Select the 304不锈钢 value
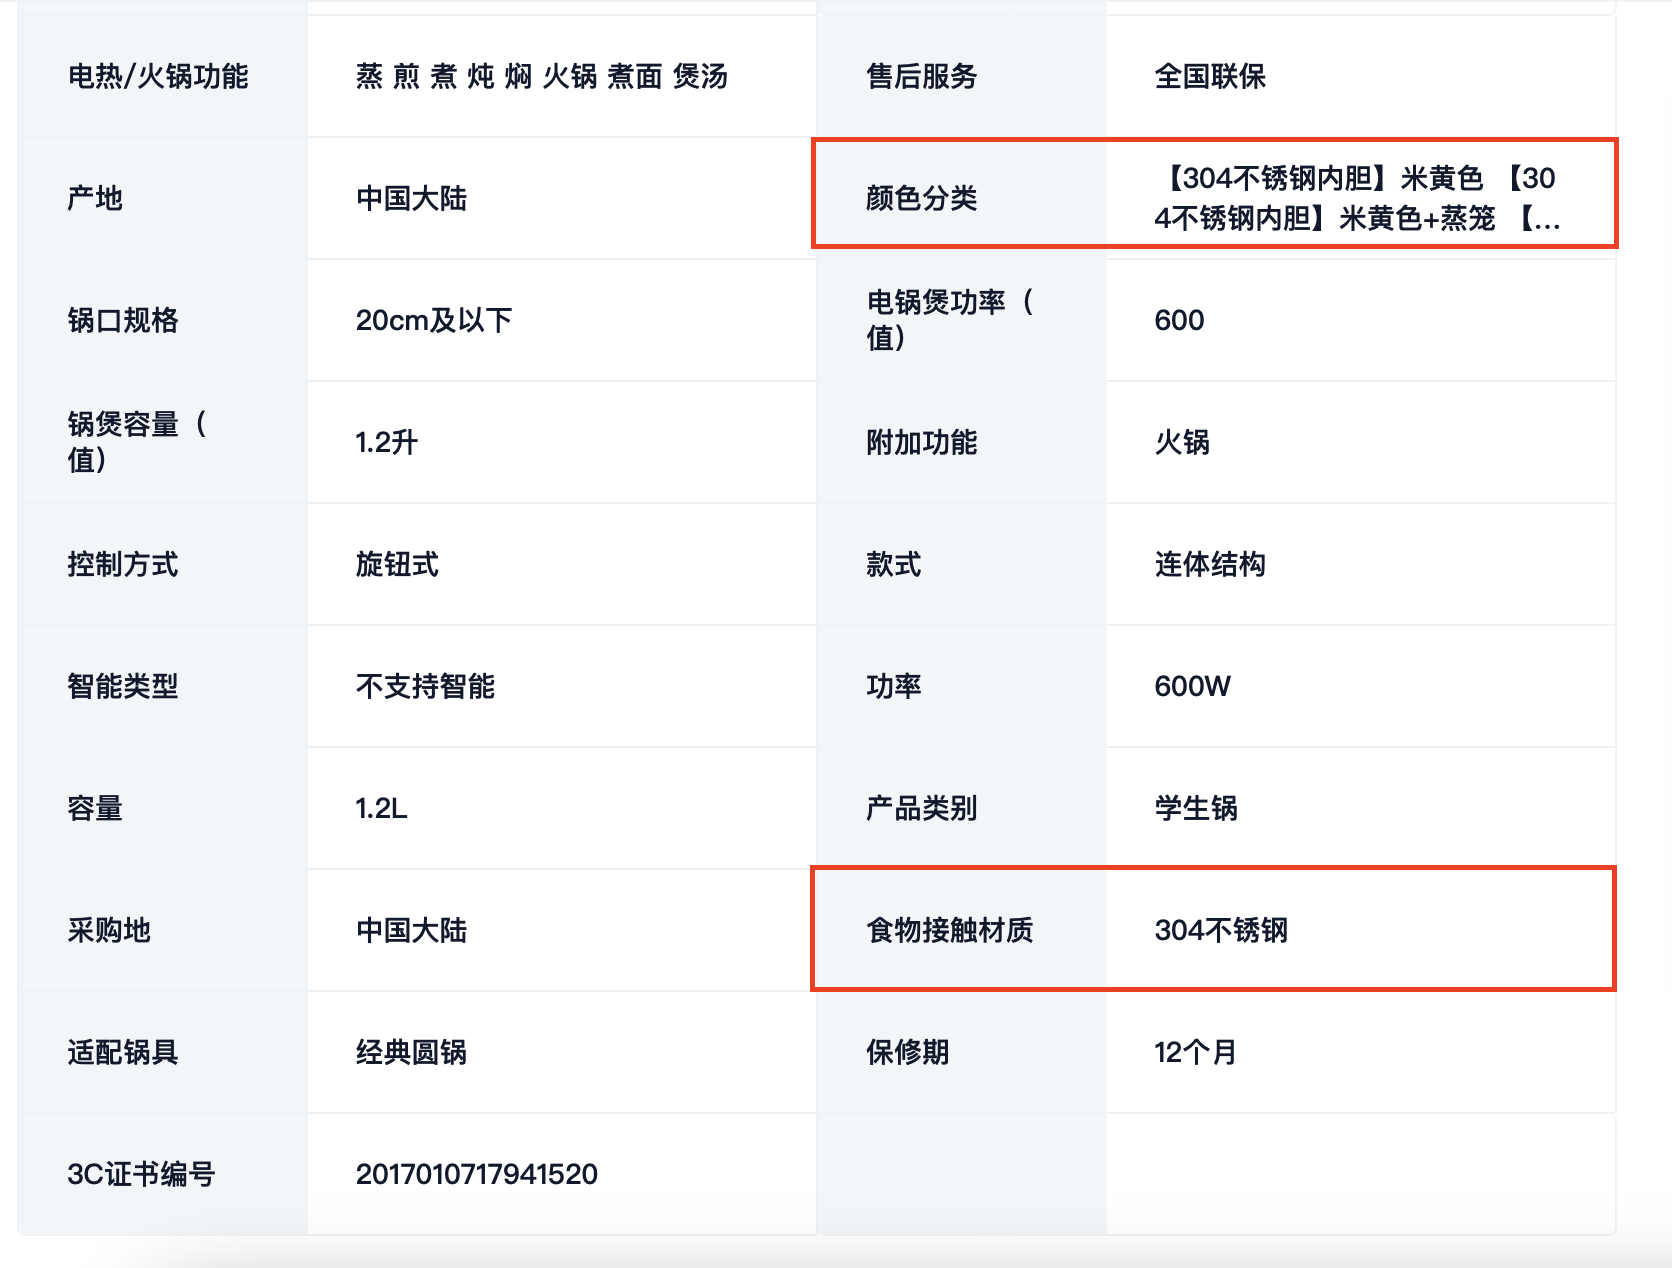This screenshot has width=1672, height=1268. pyautogui.click(x=1221, y=930)
